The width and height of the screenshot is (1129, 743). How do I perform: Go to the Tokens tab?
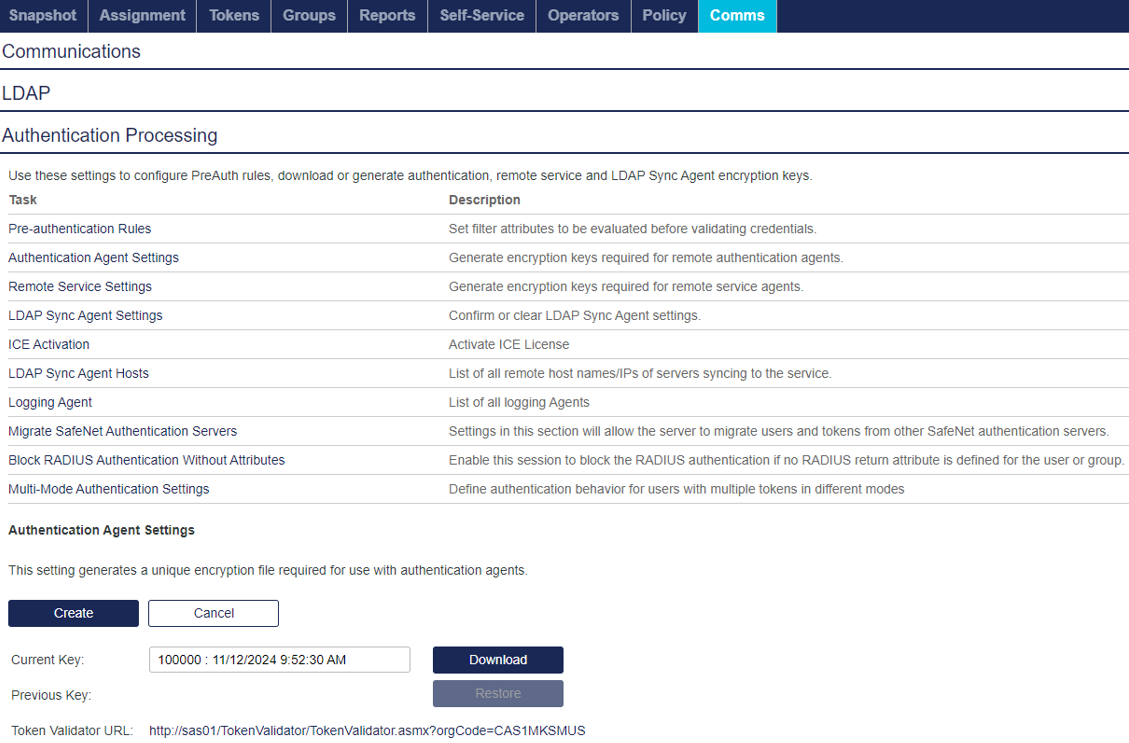234,16
